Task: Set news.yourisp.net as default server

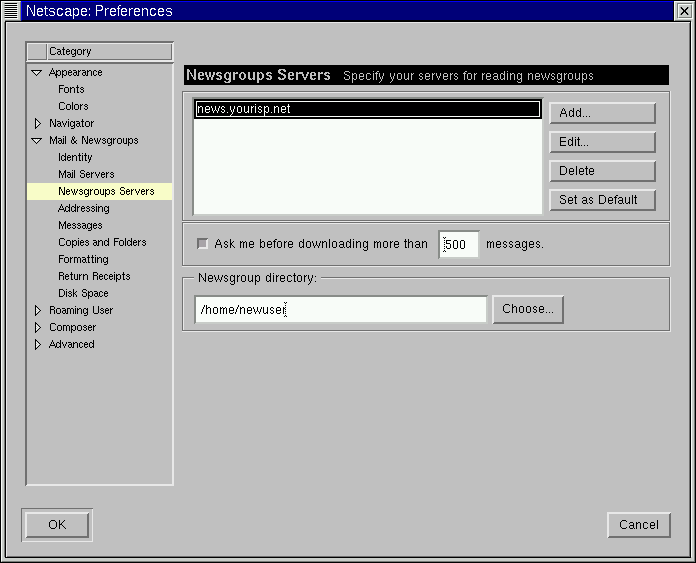Action: pyautogui.click(x=601, y=200)
